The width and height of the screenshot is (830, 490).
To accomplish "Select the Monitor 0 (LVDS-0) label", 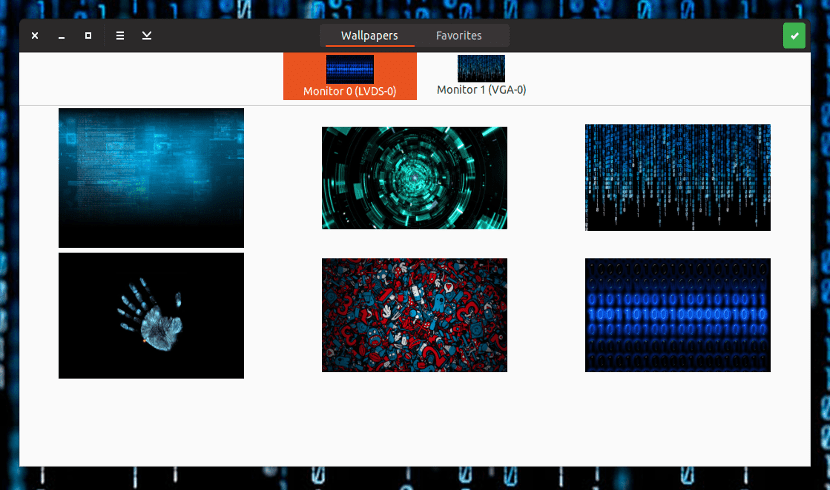I will pyautogui.click(x=349, y=92).
